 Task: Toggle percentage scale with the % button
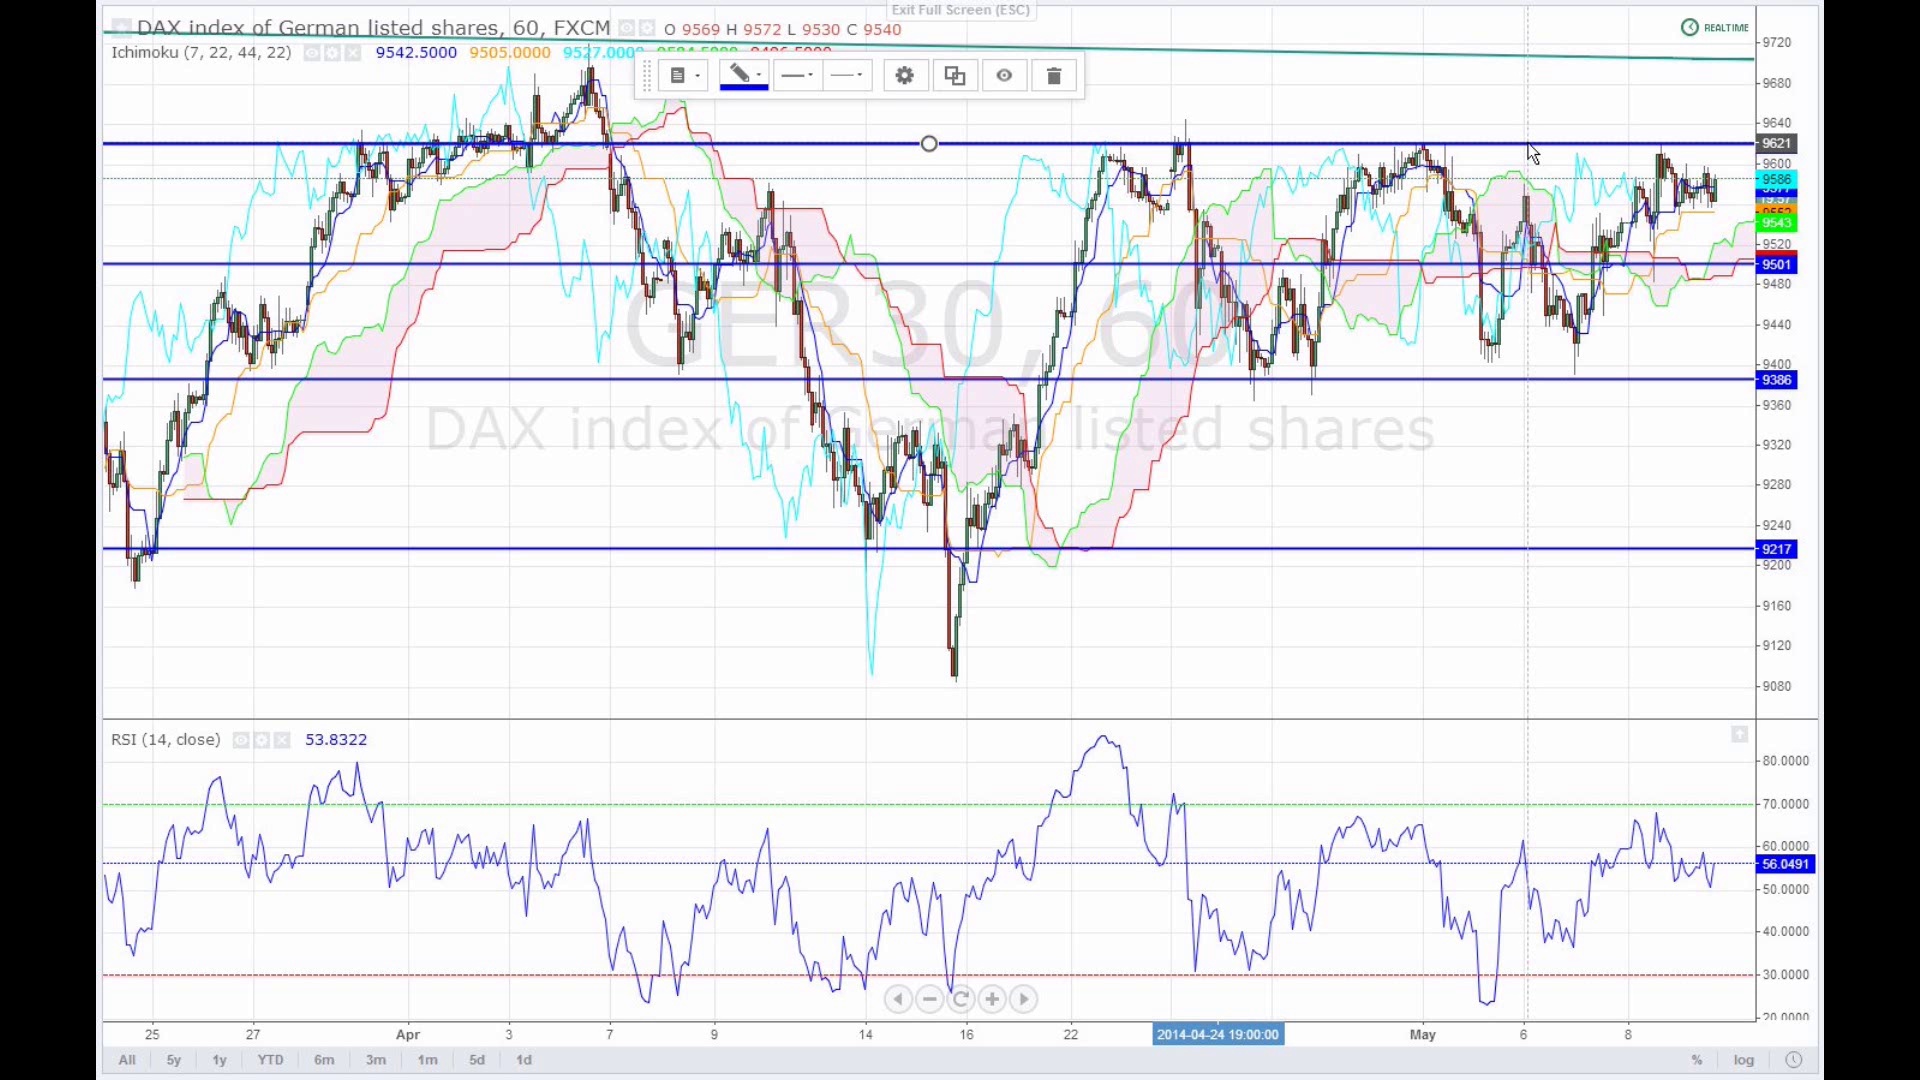pos(1697,1060)
